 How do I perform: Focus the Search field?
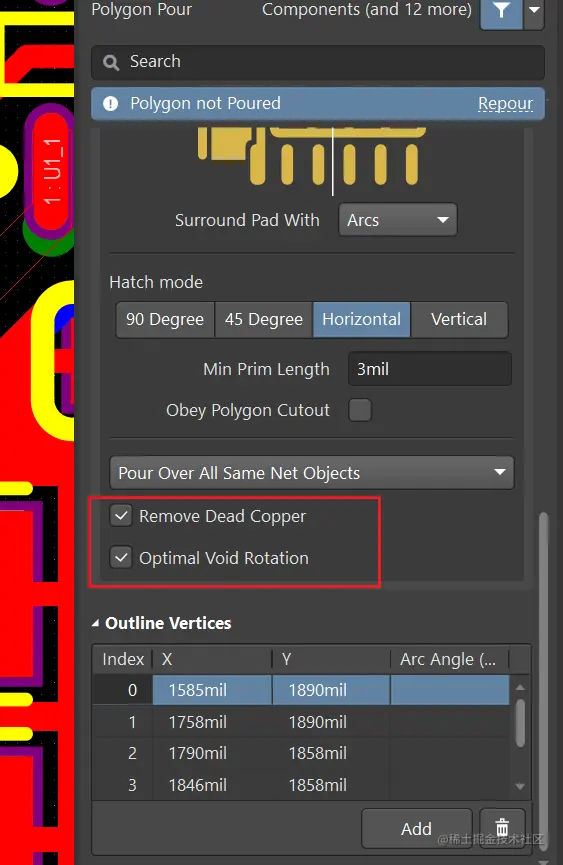(318, 62)
